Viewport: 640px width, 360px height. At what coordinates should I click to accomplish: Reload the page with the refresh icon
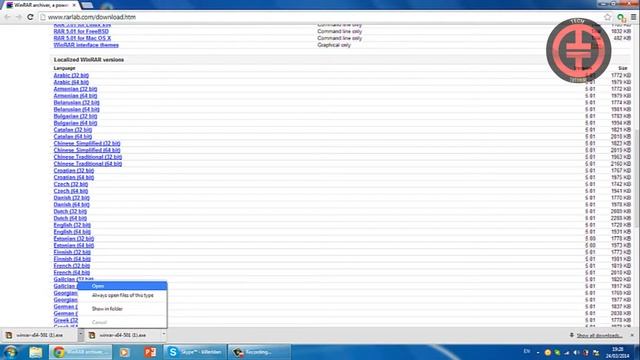[30, 17]
